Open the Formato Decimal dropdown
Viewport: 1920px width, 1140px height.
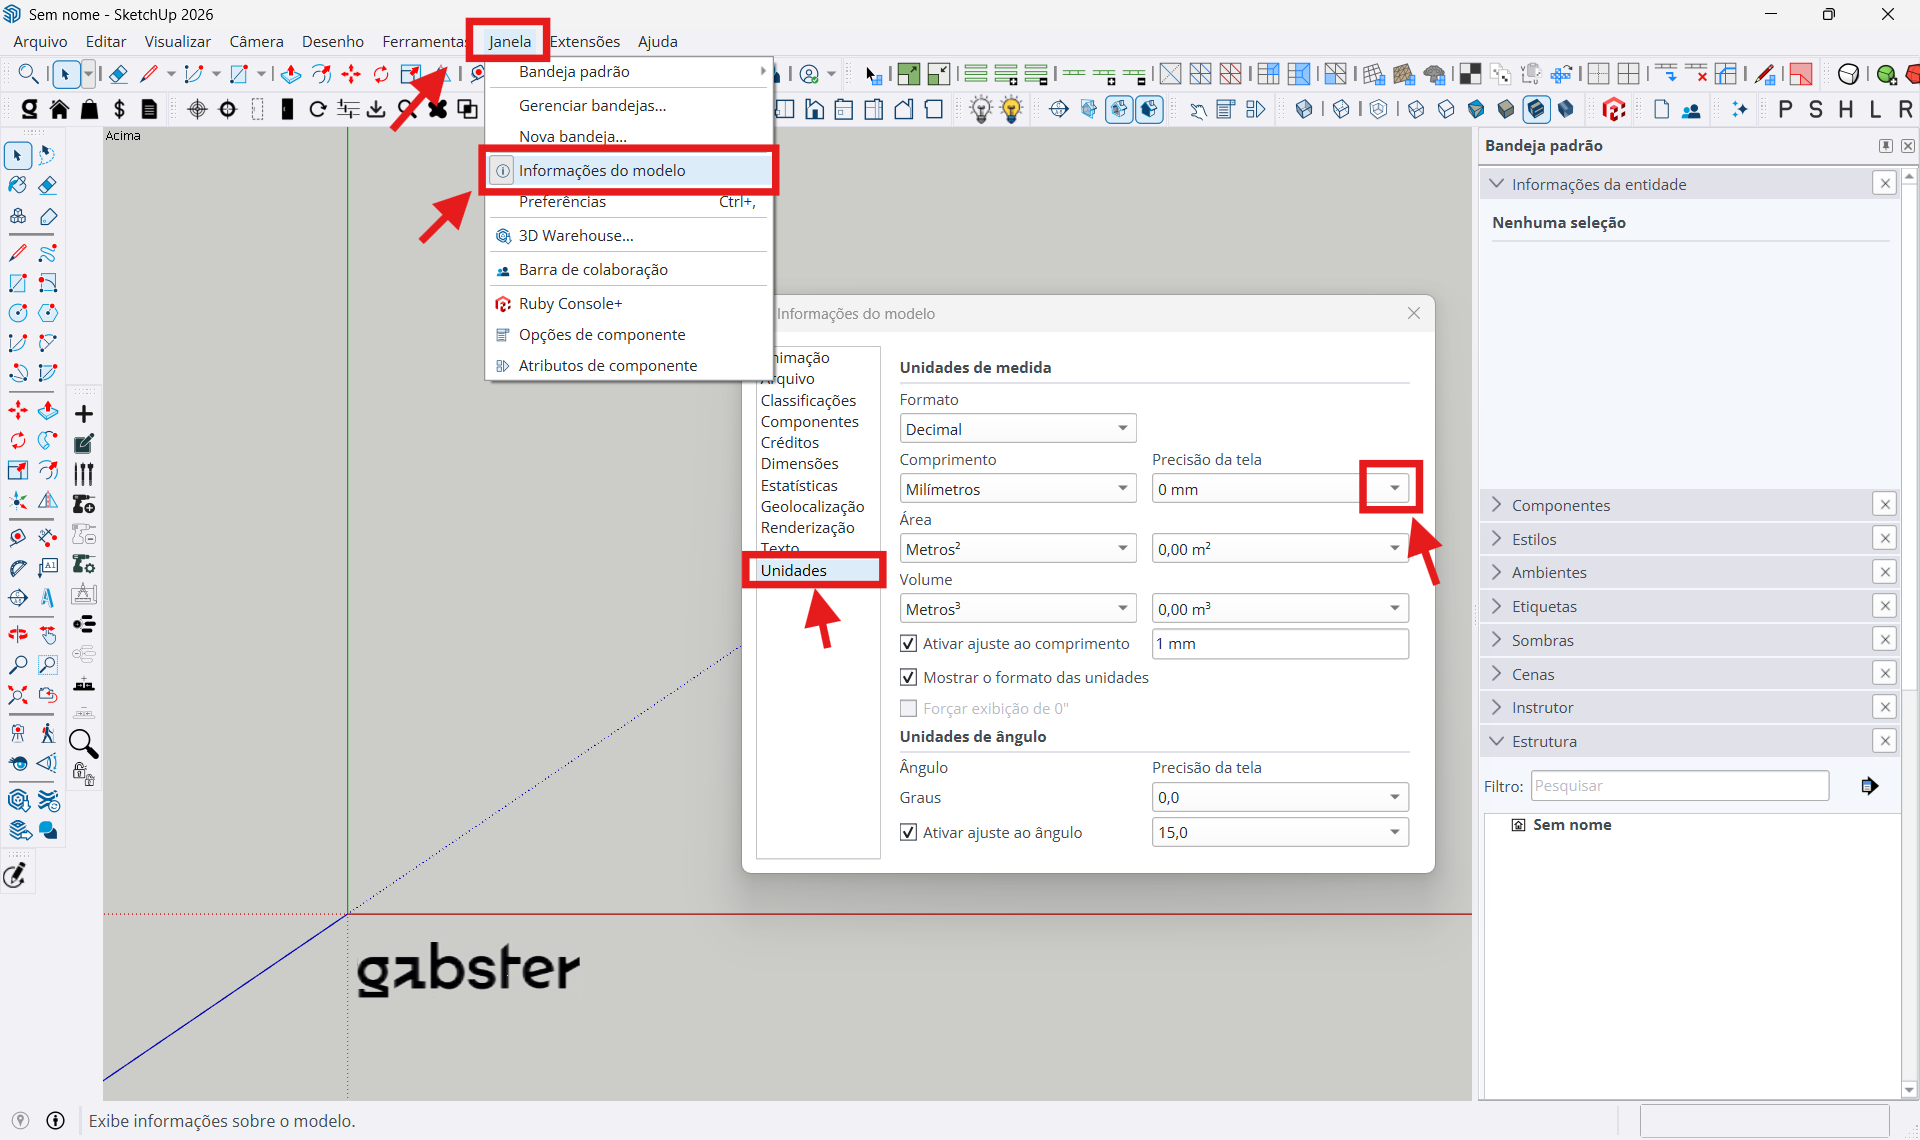tap(1017, 429)
